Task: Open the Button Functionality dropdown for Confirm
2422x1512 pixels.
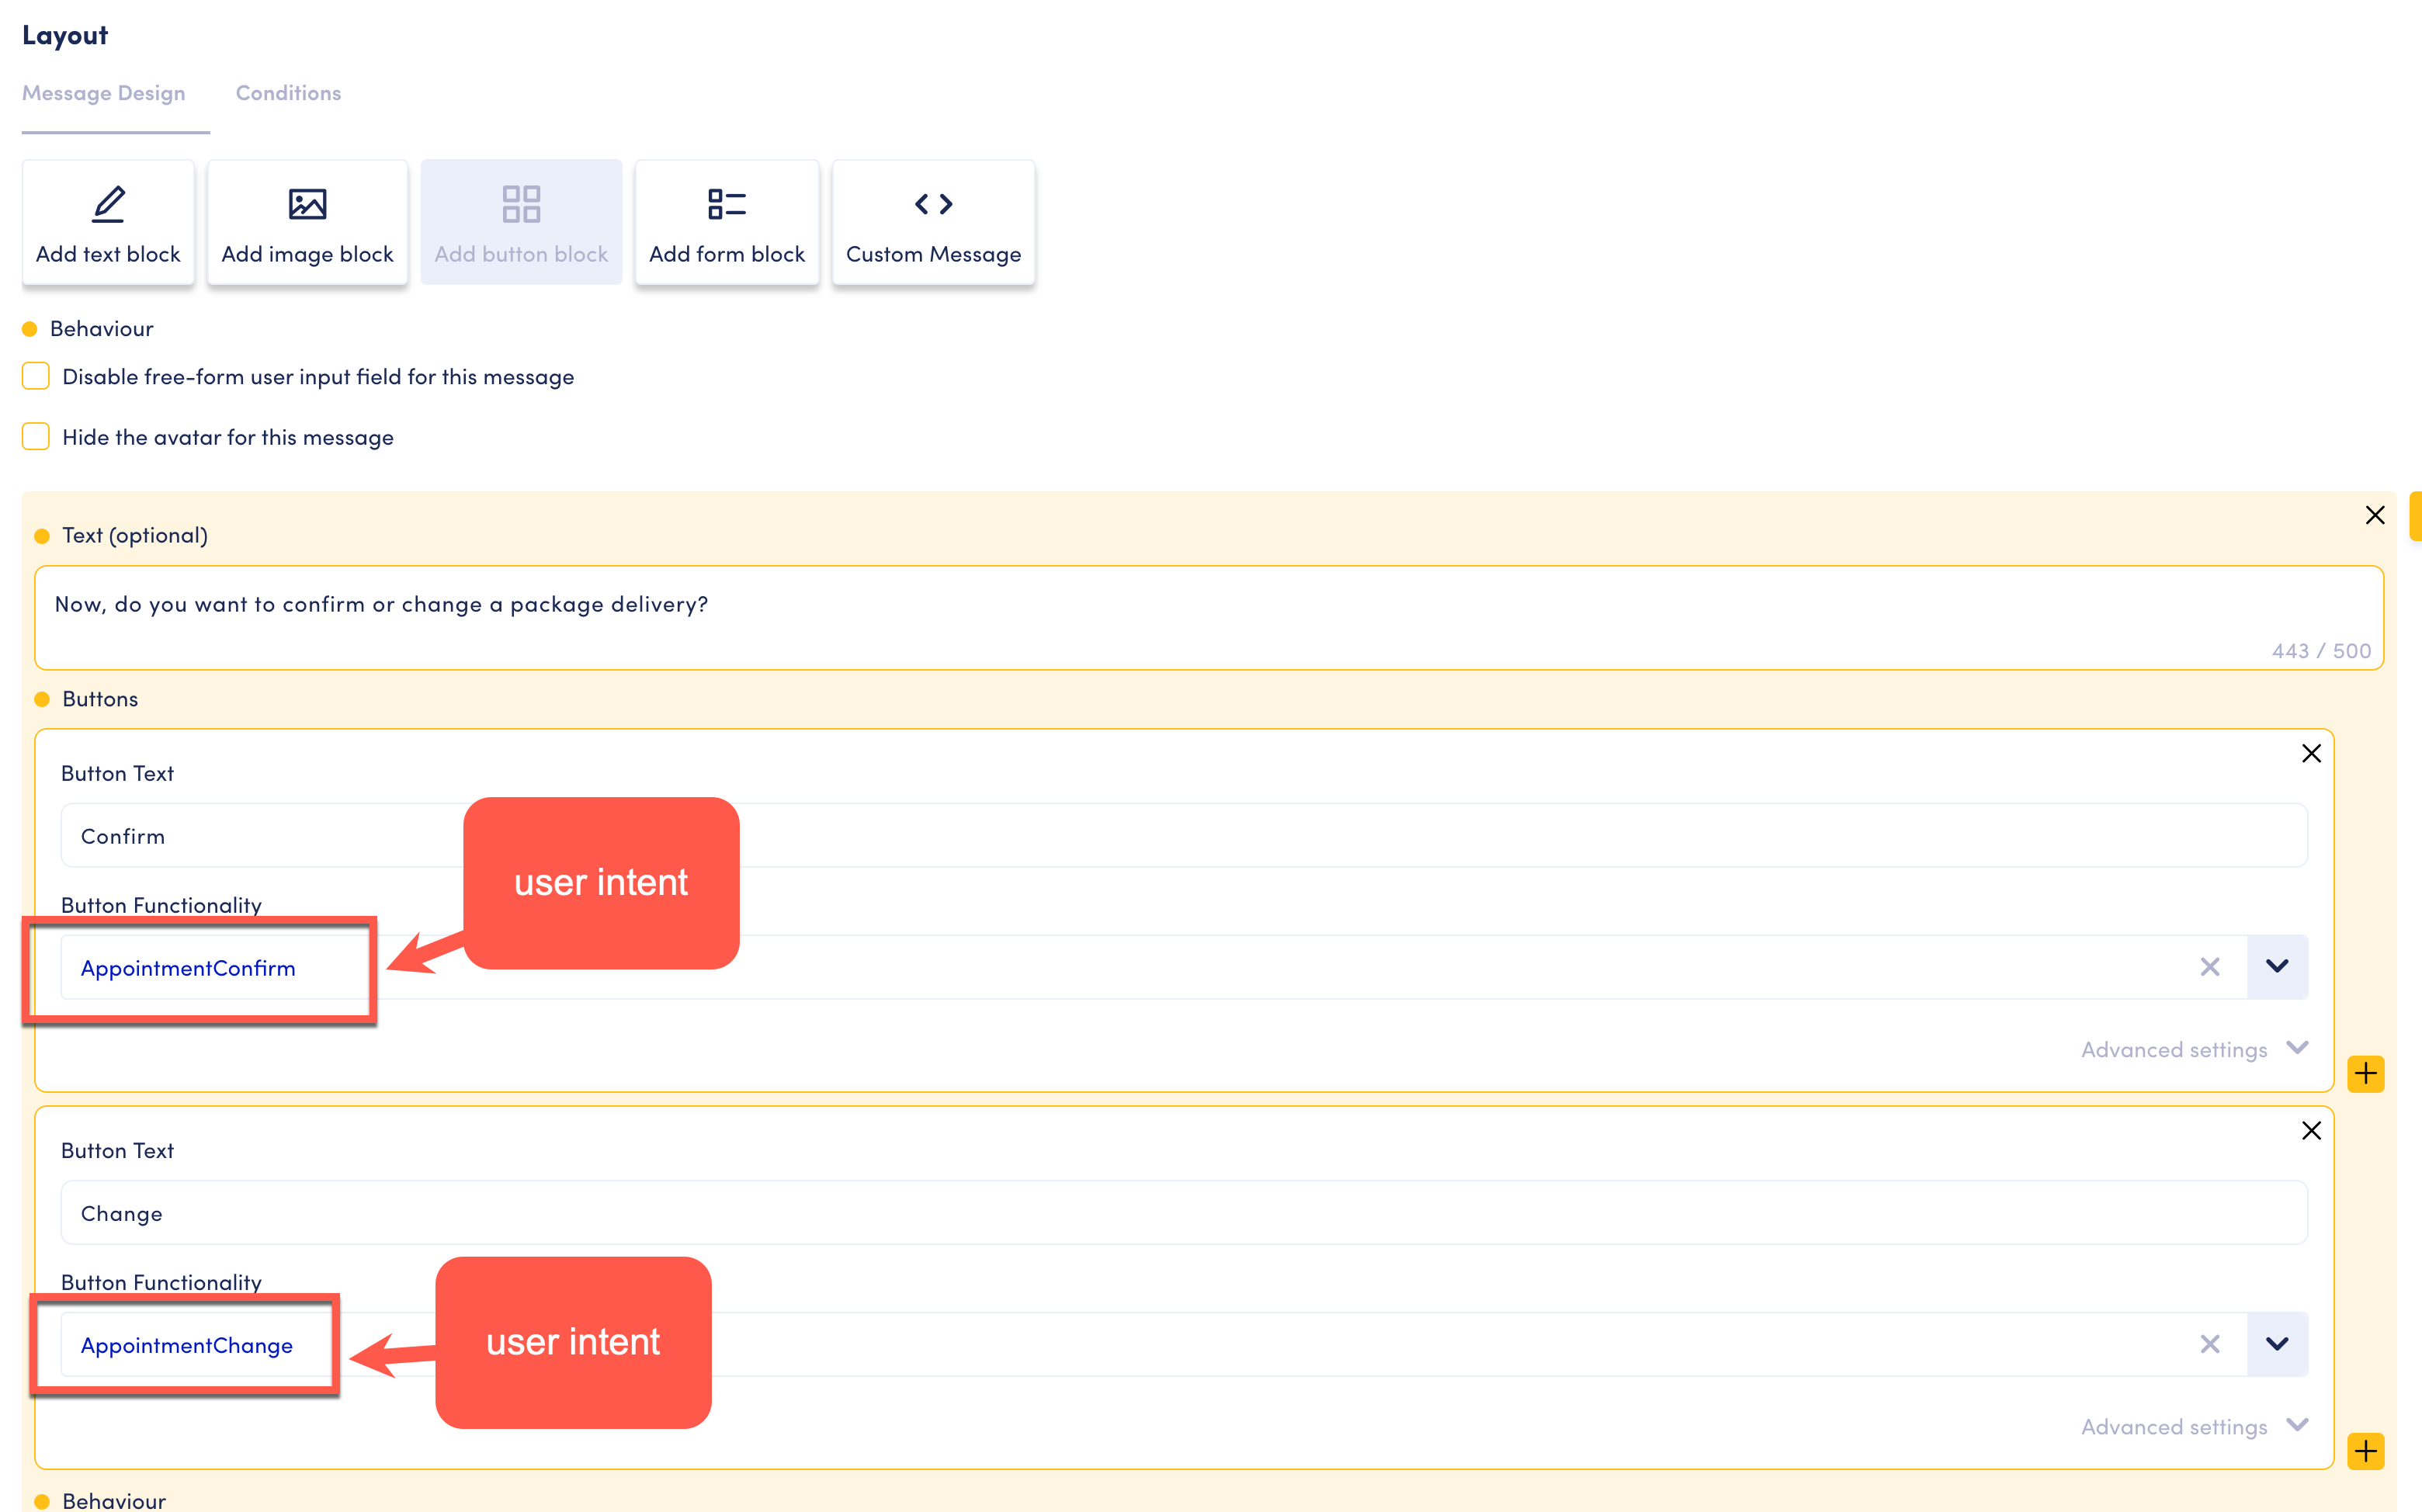Action: click(2277, 966)
